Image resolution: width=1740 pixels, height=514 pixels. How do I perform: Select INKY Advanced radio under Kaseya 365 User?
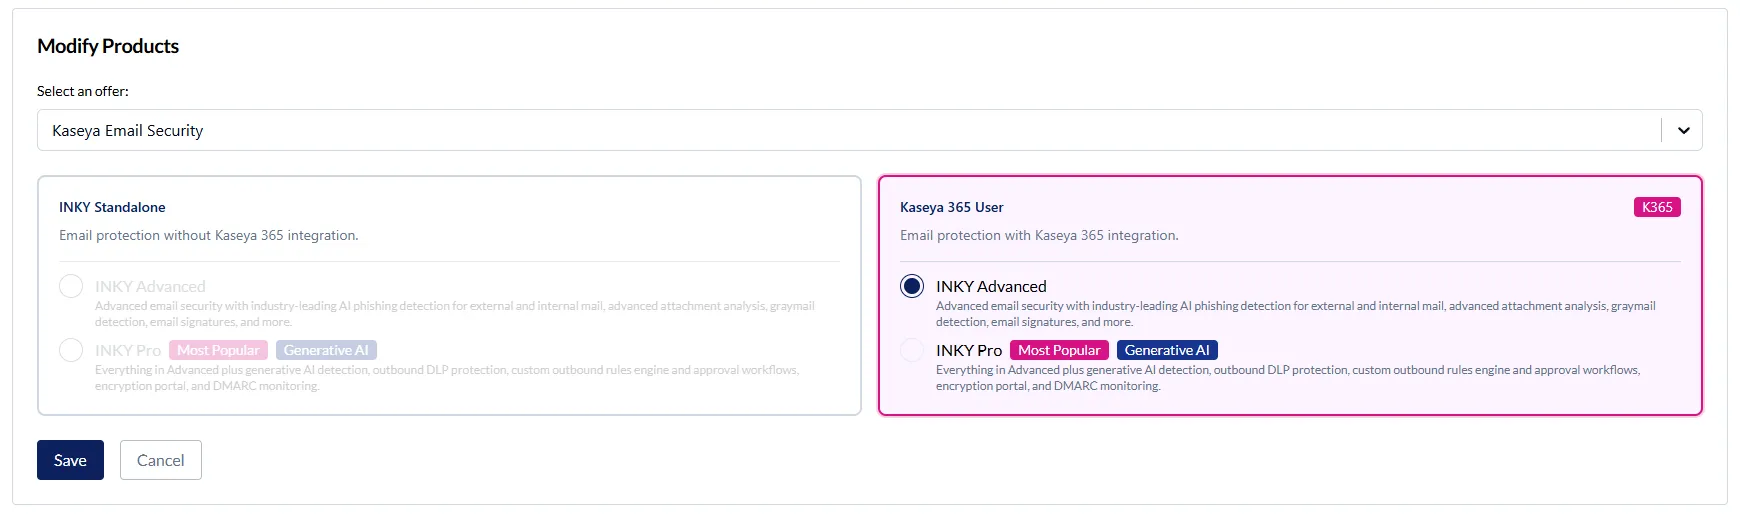pos(912,286)
